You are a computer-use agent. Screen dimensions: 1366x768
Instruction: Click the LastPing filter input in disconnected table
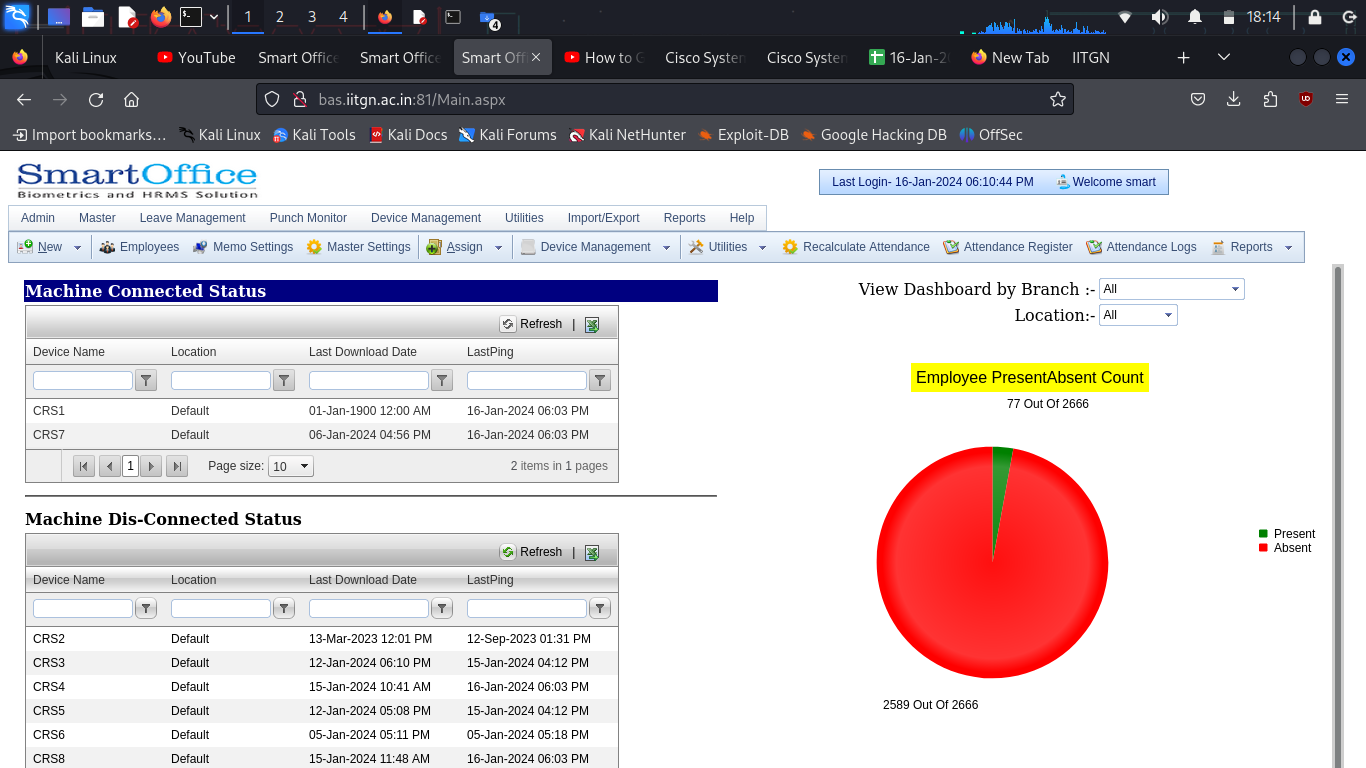pyautogui.click(x=526, y=608)
